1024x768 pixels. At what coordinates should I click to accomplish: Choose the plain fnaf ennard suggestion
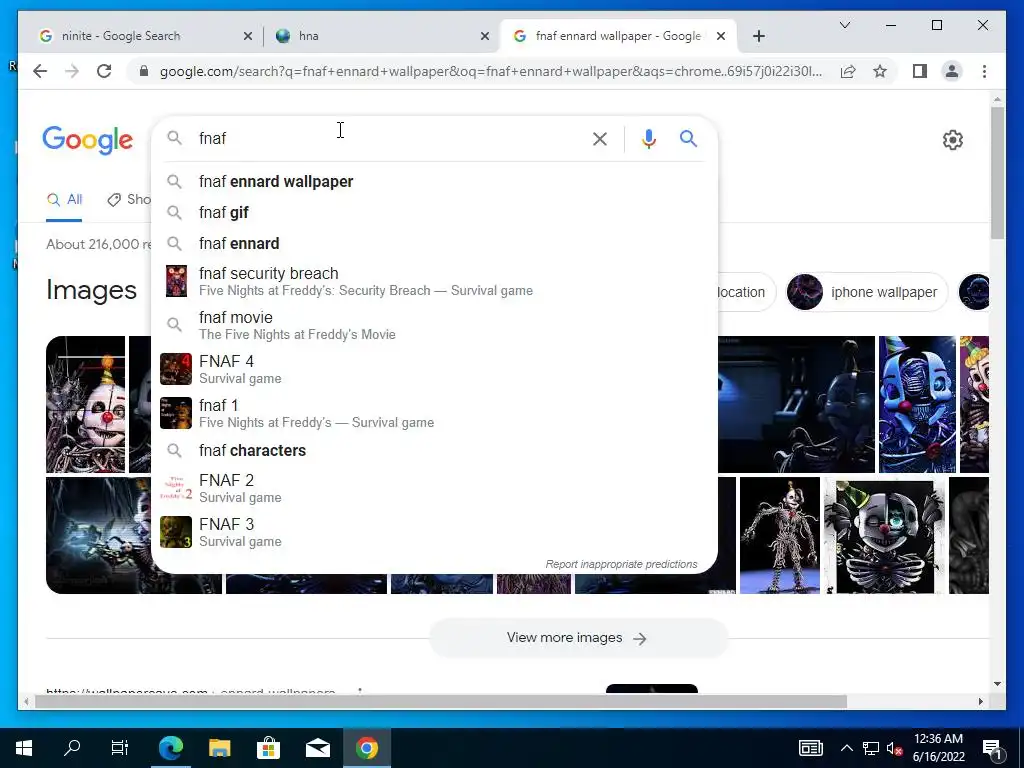click(434, 244)
